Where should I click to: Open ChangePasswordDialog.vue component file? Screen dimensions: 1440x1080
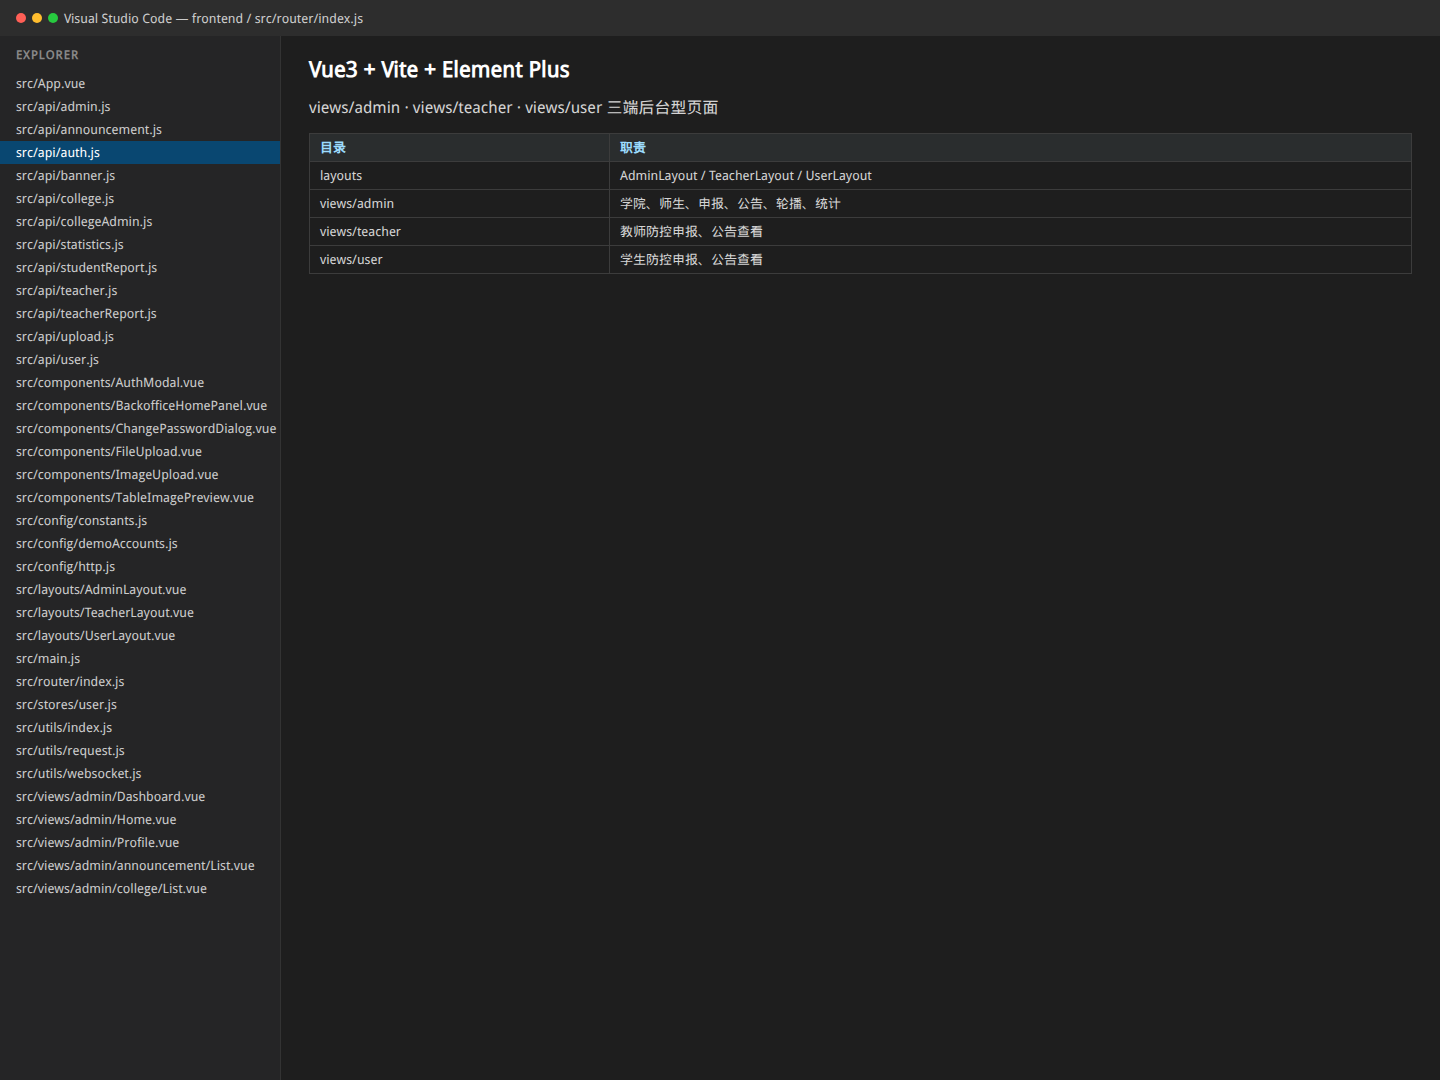(x=140, y=429)
